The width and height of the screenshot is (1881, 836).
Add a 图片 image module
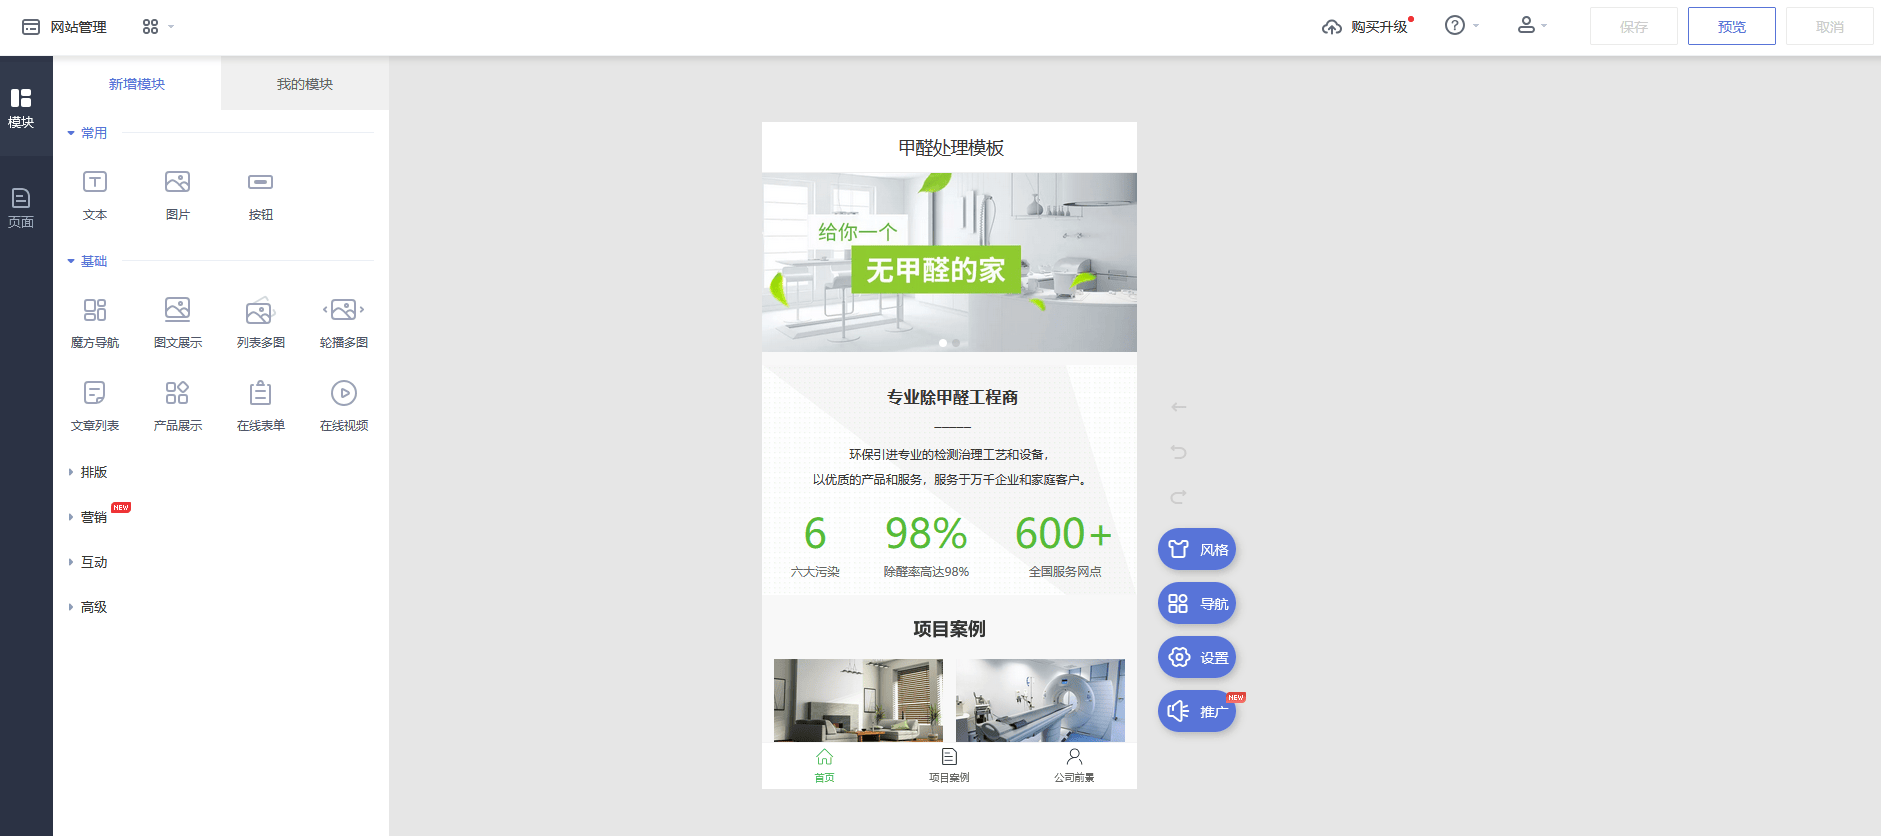(178, 195)
